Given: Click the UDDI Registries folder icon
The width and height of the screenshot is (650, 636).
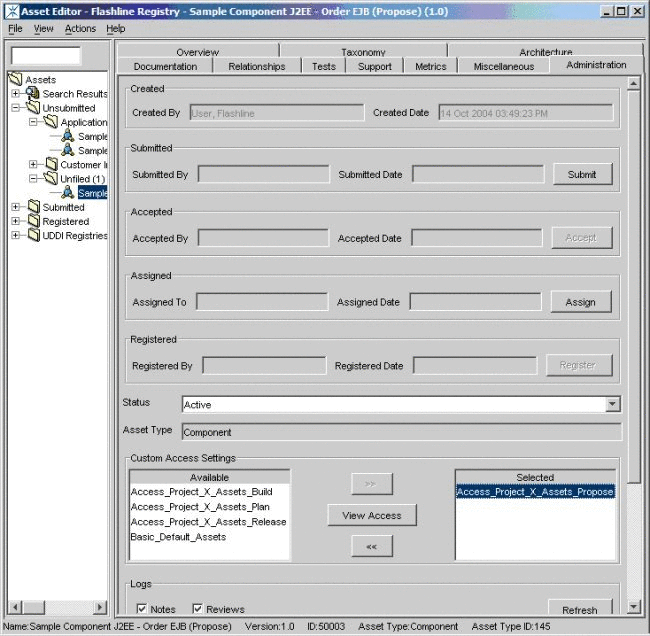Looking at the screenshot, I should click(33, 235).
